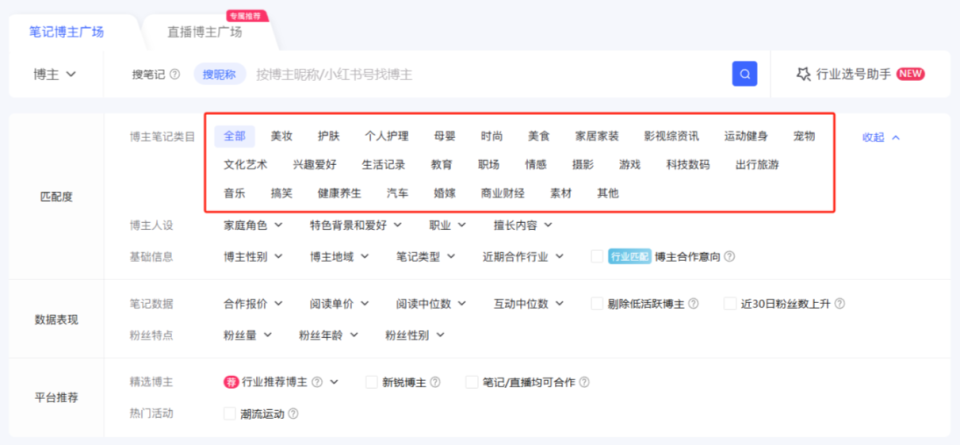
Task: Select the 美妆 category
Action: (282, 136)
